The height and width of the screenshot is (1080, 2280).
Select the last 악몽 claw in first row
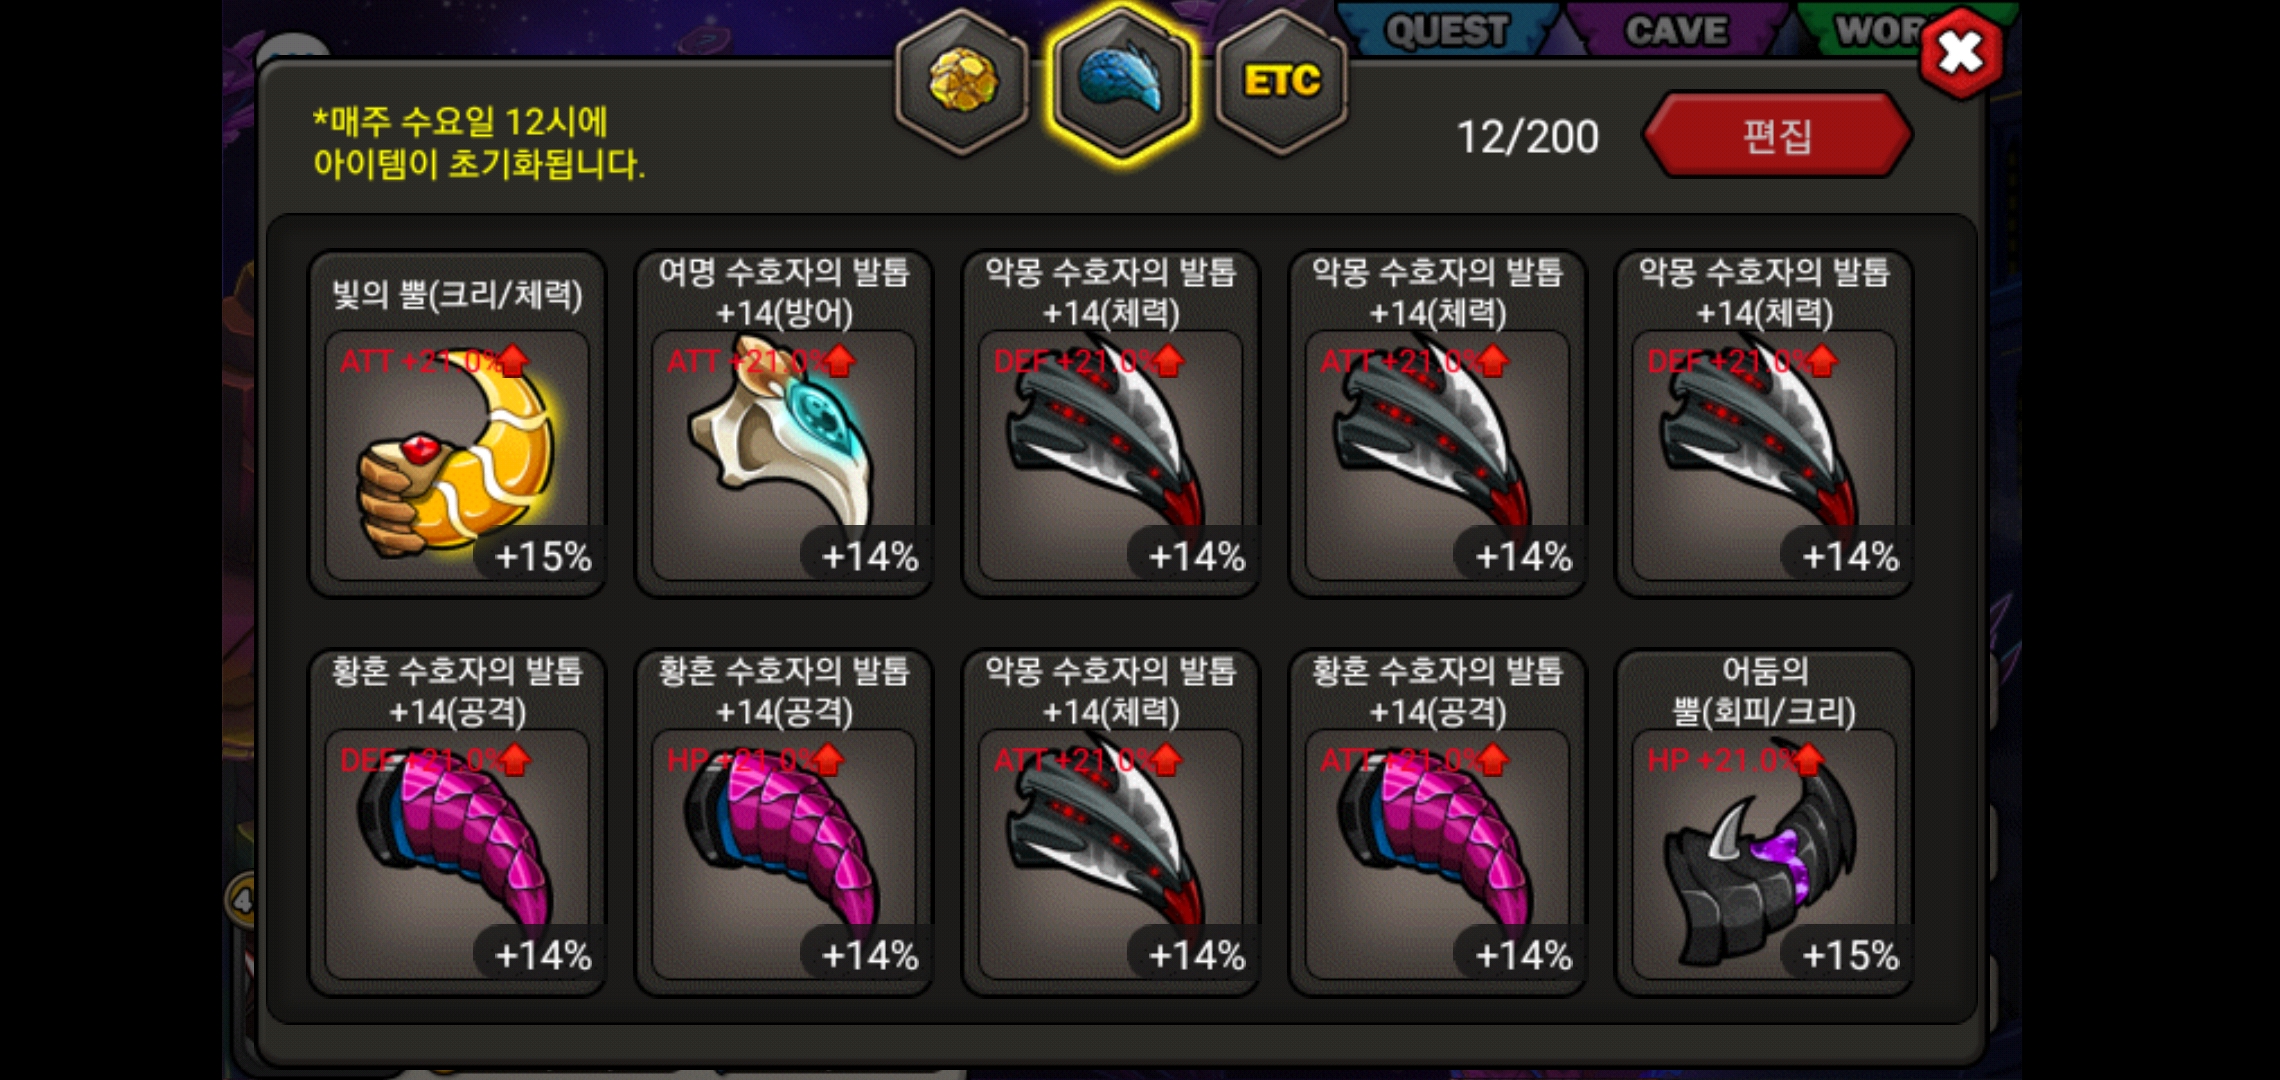(1765, 424)
